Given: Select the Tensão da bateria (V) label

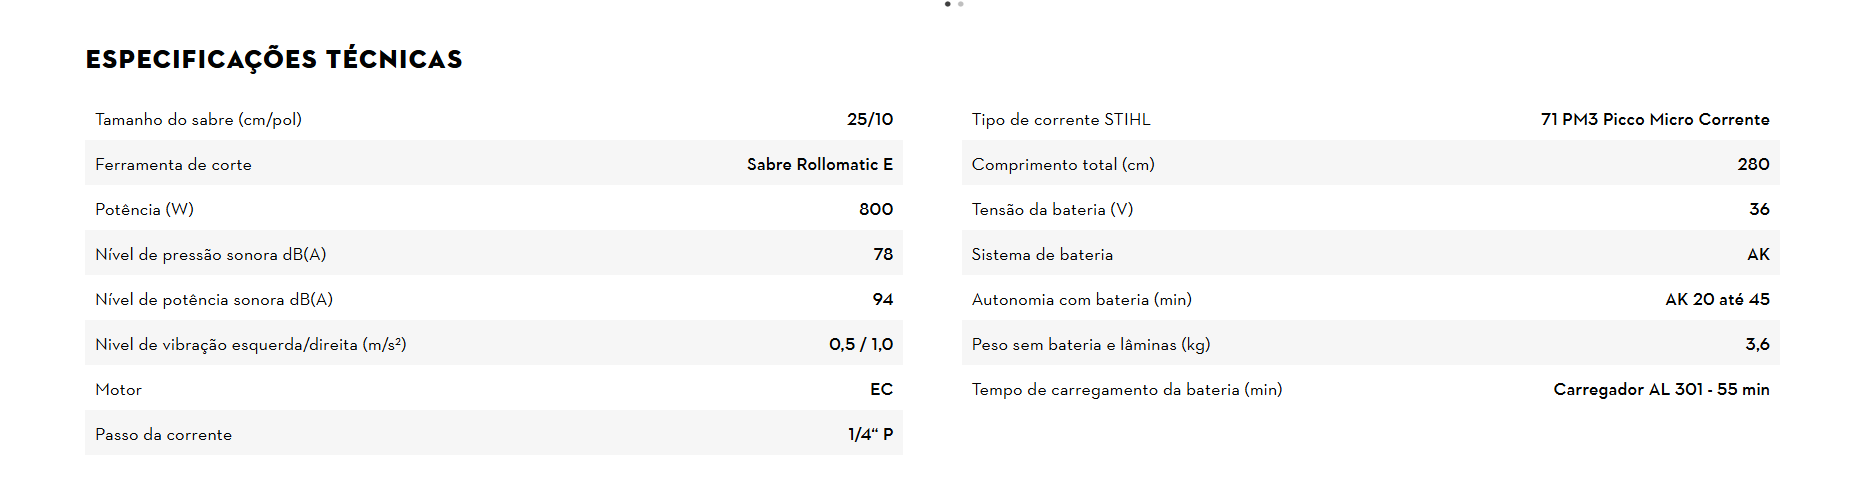Looking at the screenshot, I should (1052, 209).
